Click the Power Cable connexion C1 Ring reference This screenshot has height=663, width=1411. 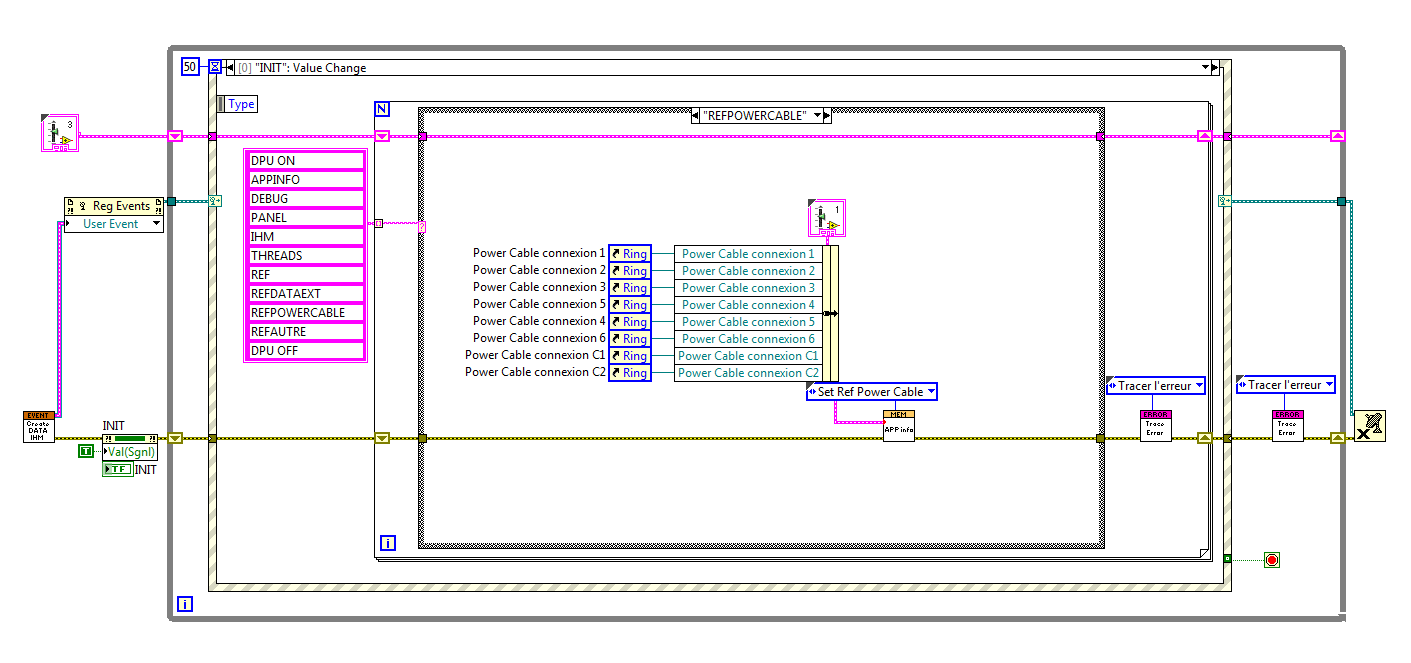pyautogui.click(x=630, y=356)
